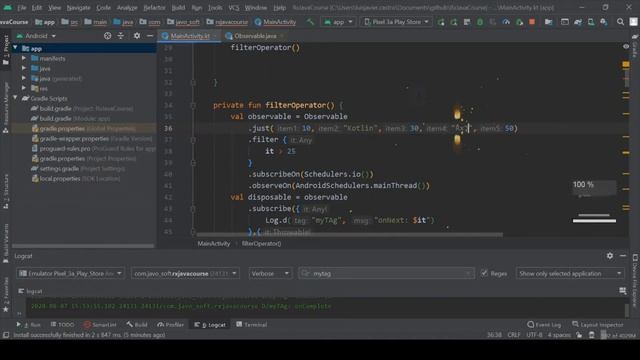Click the icon at right of logcat sub-tab row

pos(622,291)
